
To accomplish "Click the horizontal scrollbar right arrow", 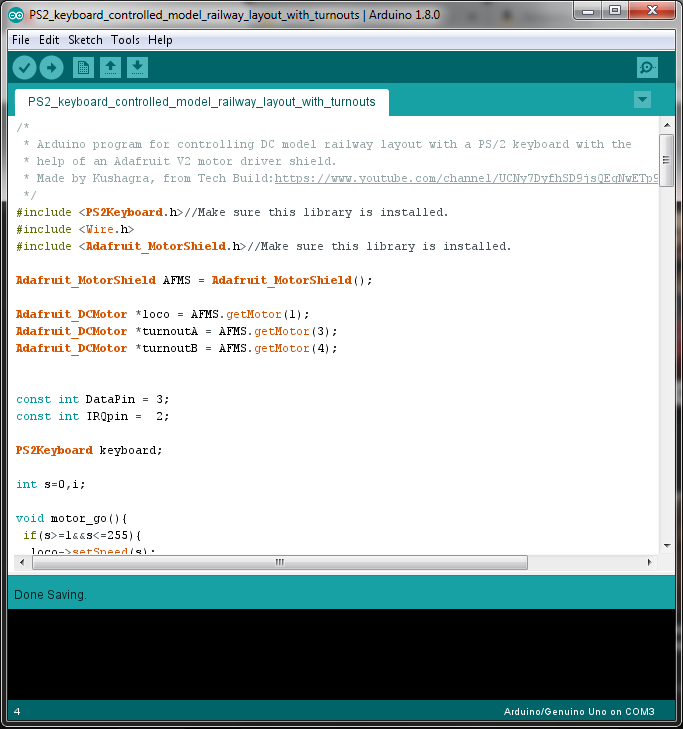I will pos(650,562).
